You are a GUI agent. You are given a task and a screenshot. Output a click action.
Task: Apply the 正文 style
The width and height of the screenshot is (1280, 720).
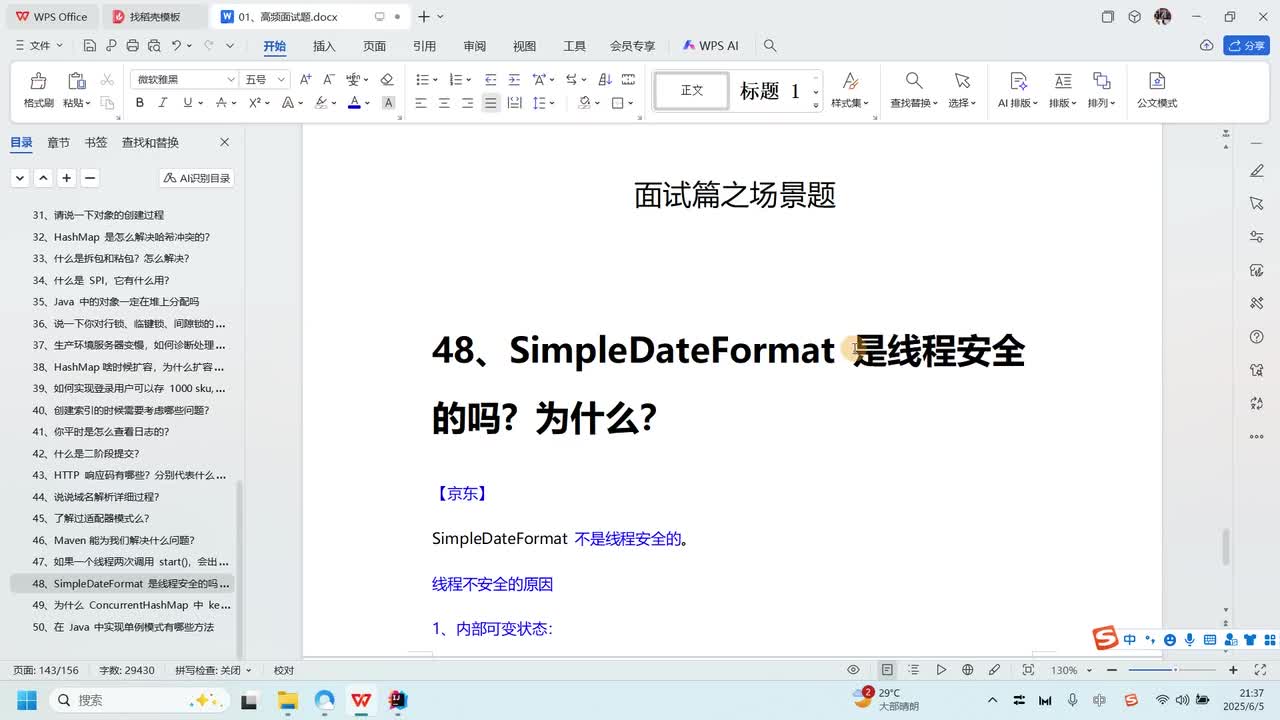coord(692,91)
